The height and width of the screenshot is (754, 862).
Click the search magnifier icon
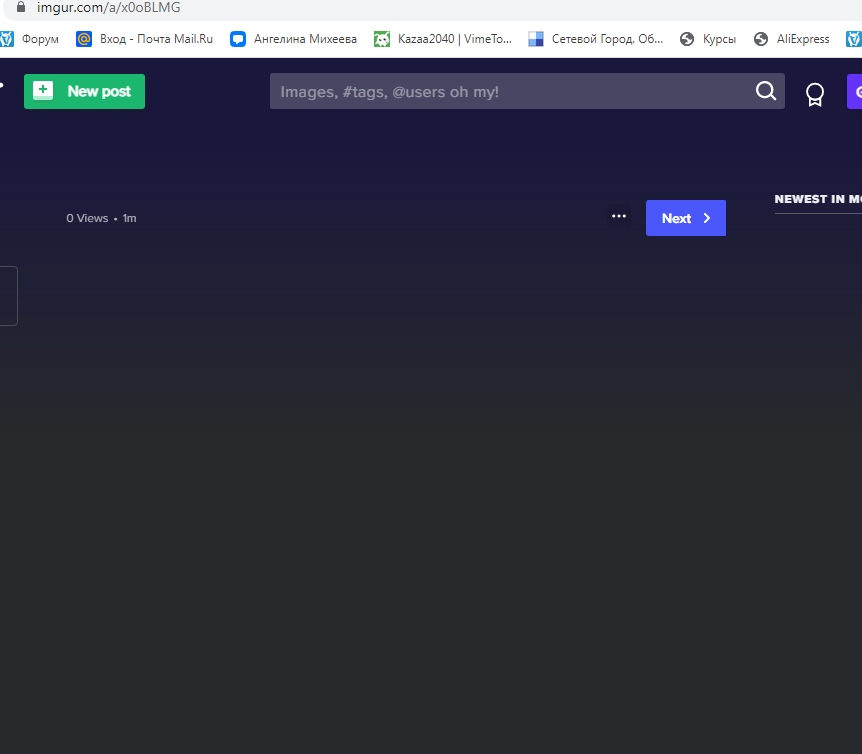click(765, 91)
